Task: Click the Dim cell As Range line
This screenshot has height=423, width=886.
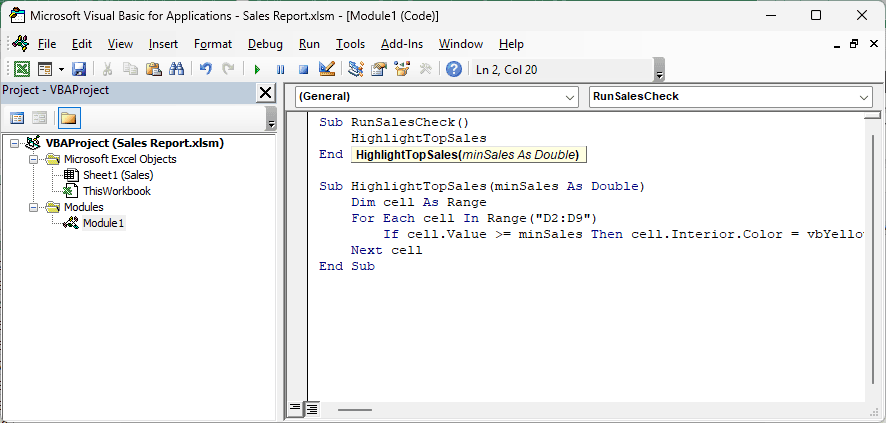Action: [419, 202]
